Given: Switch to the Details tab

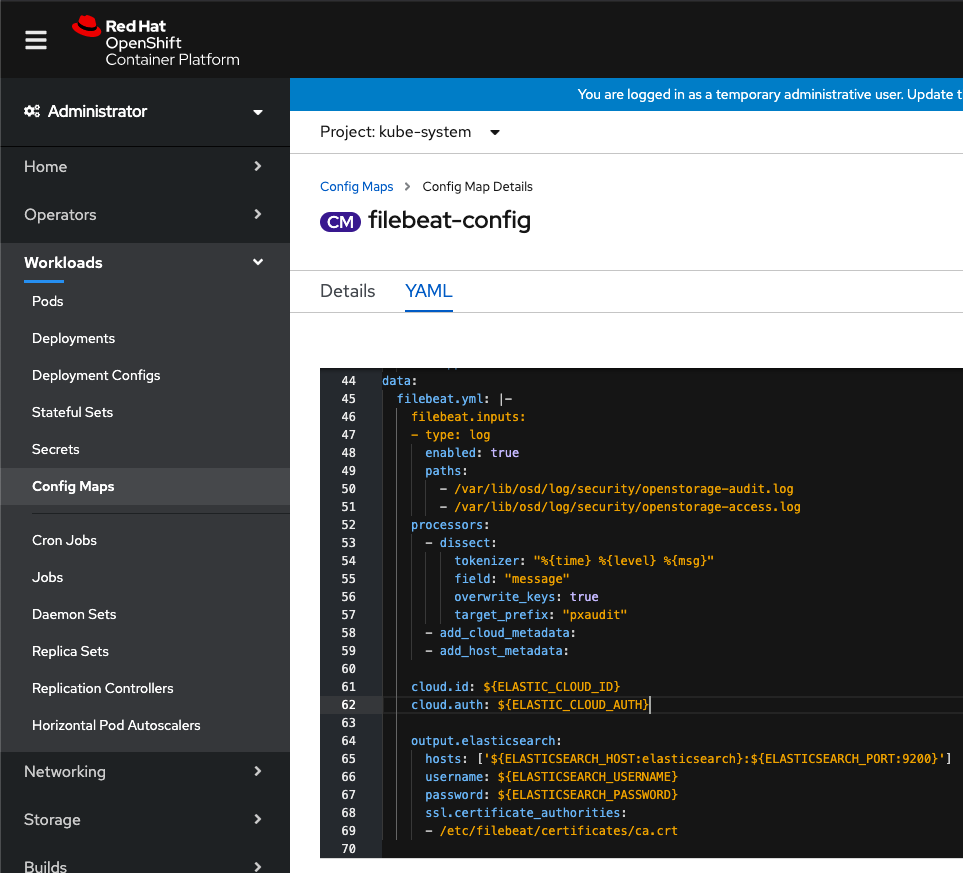Looking at the screenshot, I should (348, 291).
